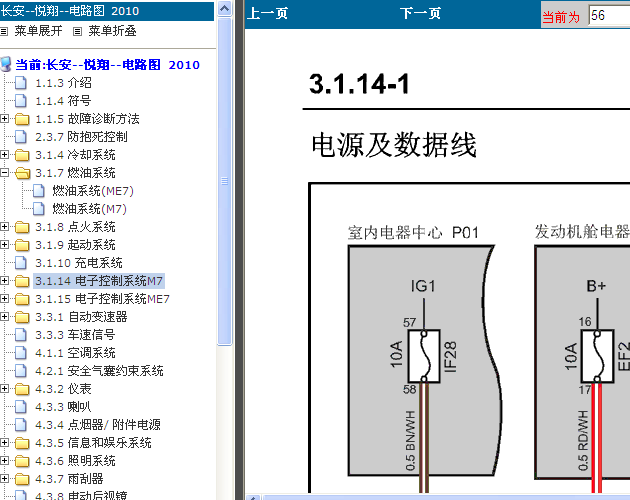Click the page icon for 4.2.1 安全气囊约束系统
This screenshot has height=500, width=630.
(21, 371)
